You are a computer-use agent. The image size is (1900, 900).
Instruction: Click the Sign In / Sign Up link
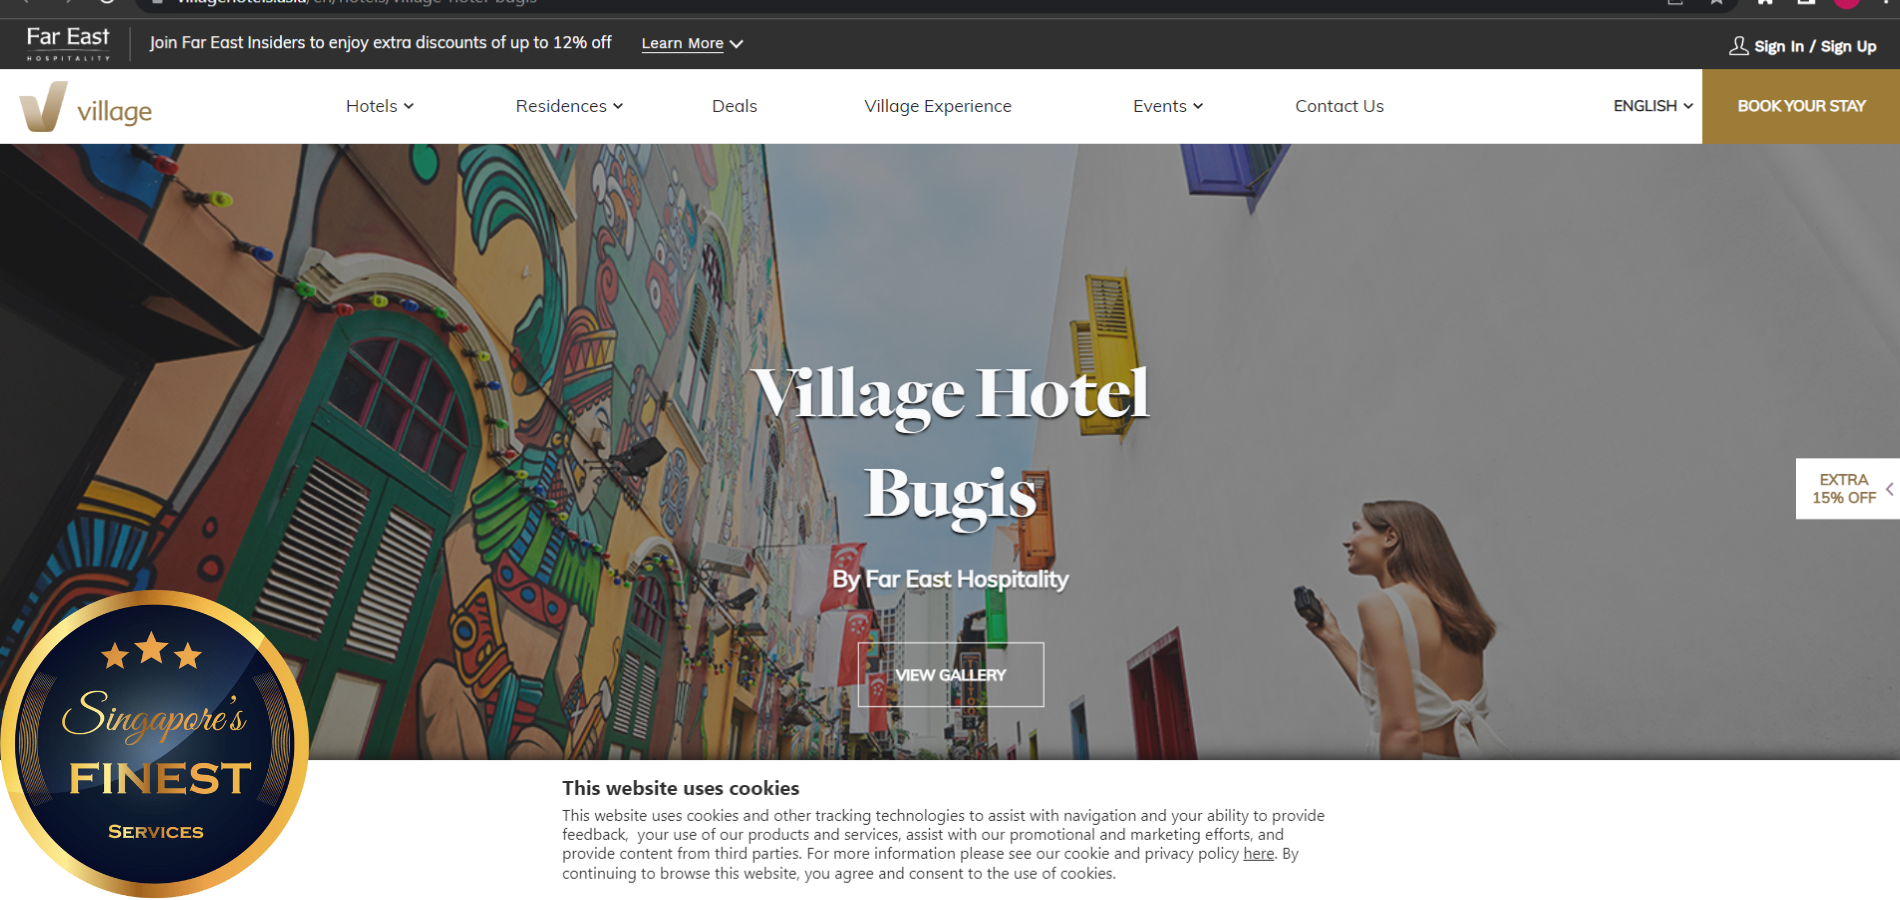tap(1815, 46)
